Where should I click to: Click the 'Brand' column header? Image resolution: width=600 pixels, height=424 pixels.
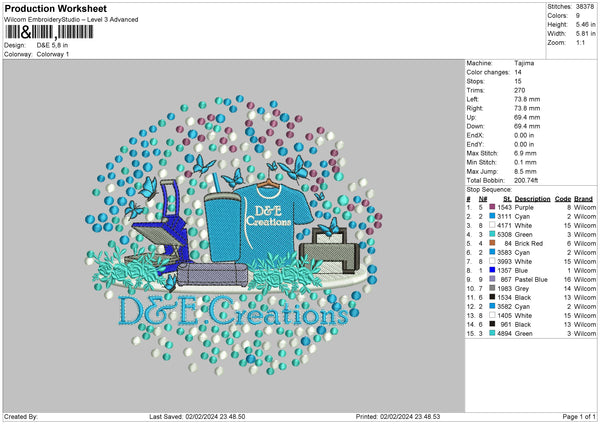coord(583,199)
